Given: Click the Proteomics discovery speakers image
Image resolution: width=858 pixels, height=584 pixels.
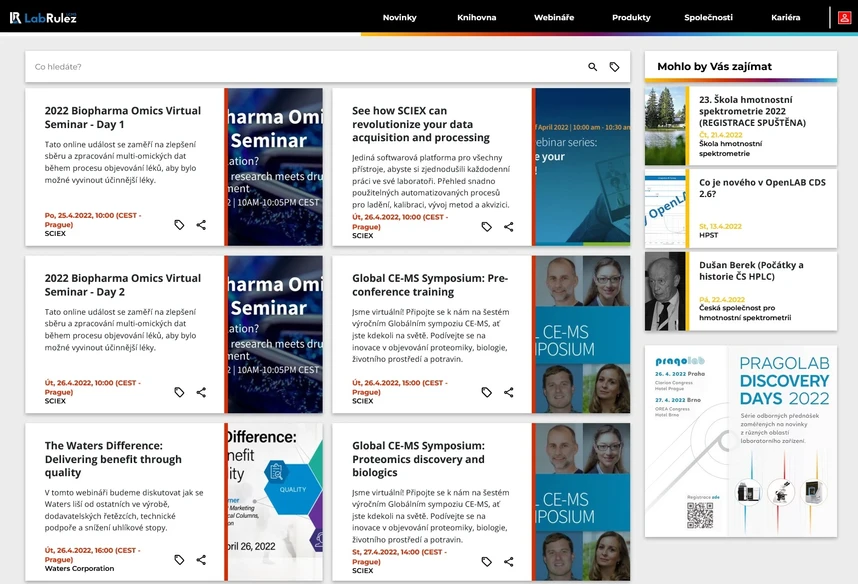Looking at the screenshot, I should (583, 502).
